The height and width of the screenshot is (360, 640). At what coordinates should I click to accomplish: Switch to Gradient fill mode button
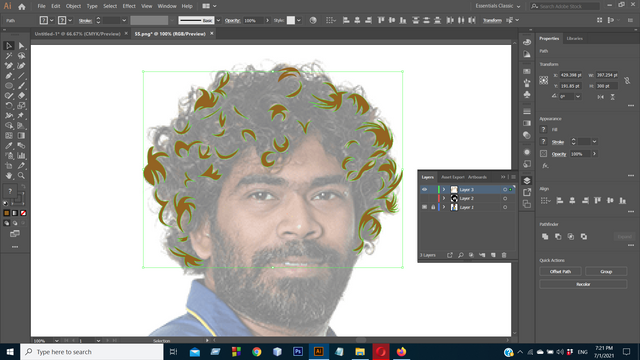(x=15, y=213)
